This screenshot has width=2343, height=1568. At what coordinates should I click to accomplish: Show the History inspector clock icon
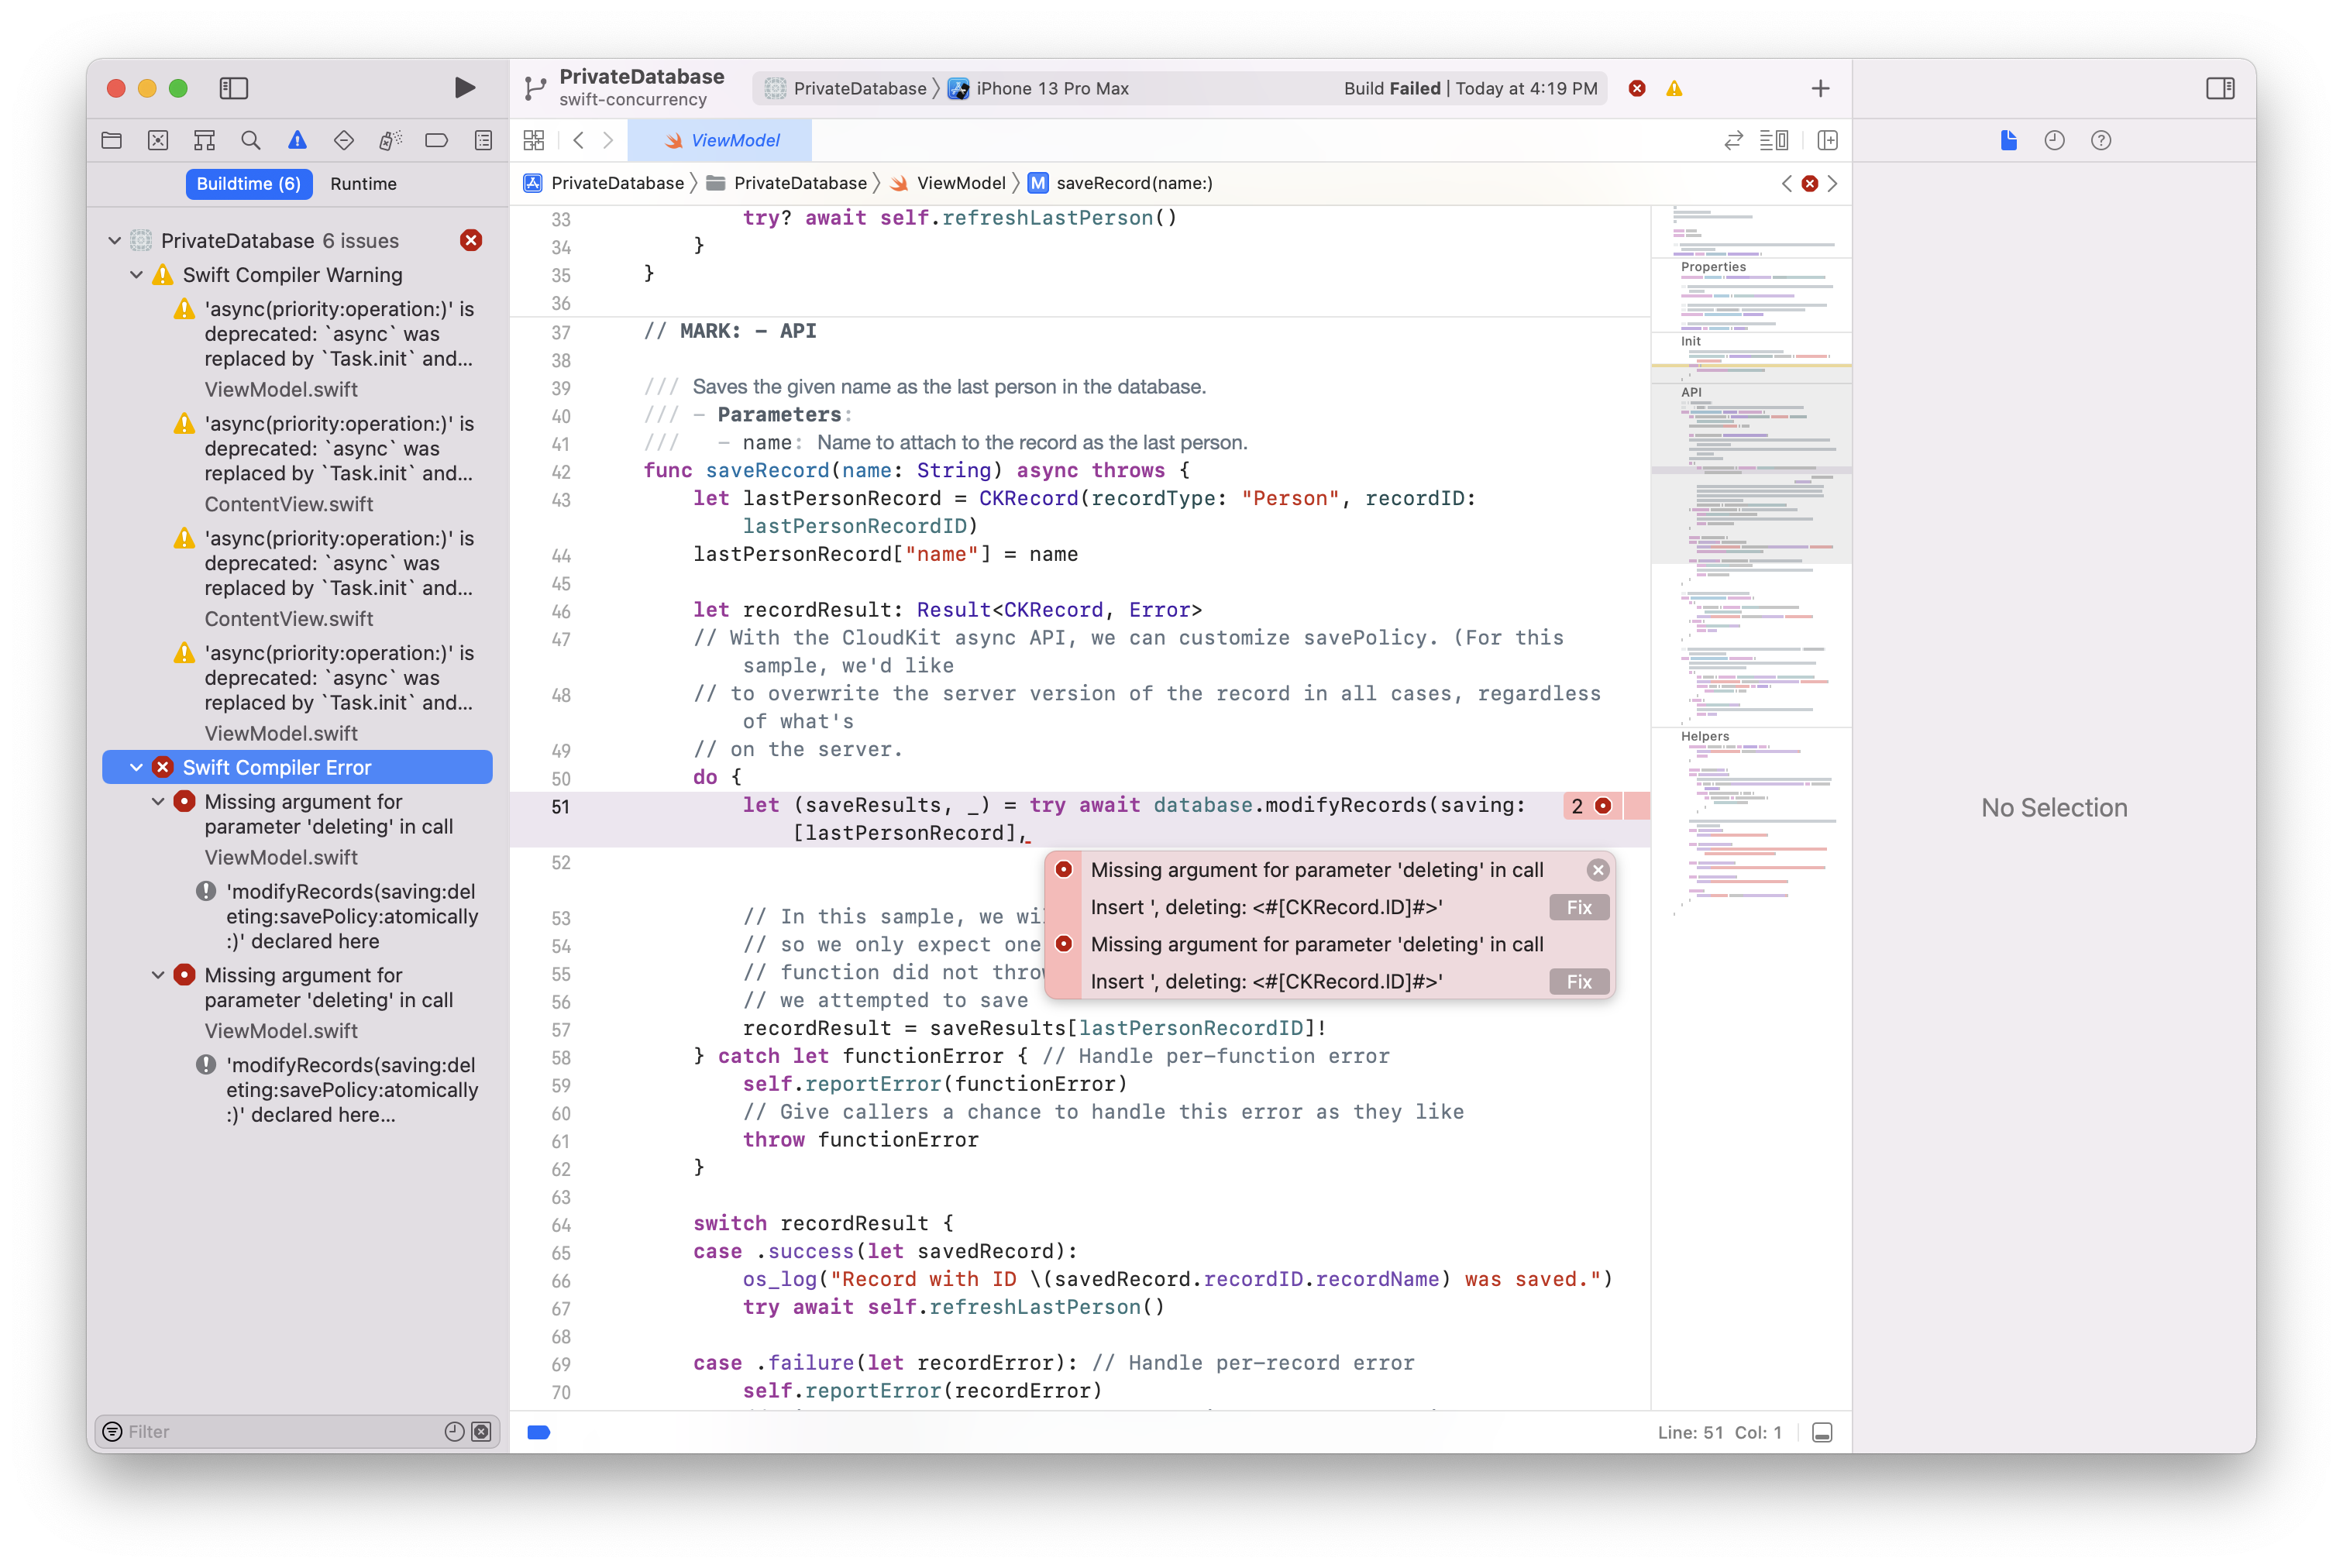[x=2055, y=140]
